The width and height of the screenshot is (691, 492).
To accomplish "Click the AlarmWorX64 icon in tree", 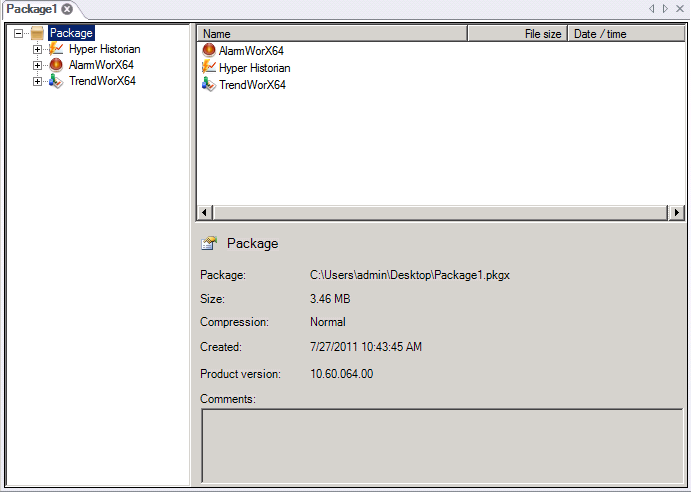I will (x=56, y=65).
